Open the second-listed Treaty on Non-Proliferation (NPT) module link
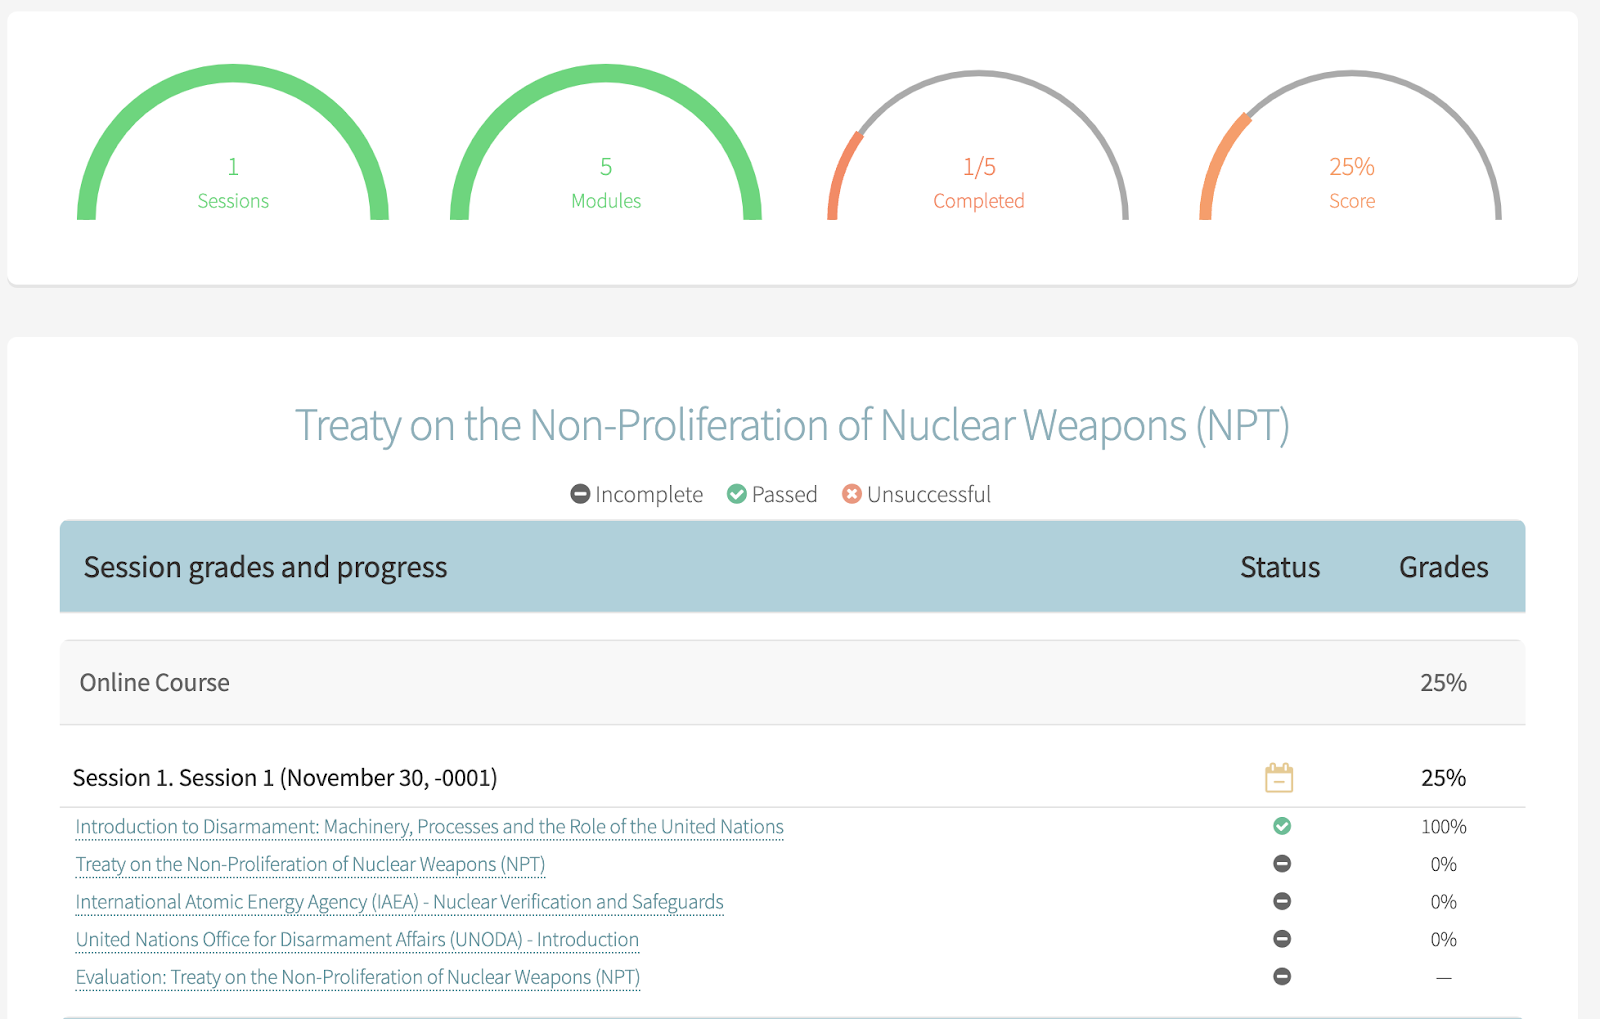Viewport: 1600px width, 1019px height. pyautogui.click(x=310, y=864)
